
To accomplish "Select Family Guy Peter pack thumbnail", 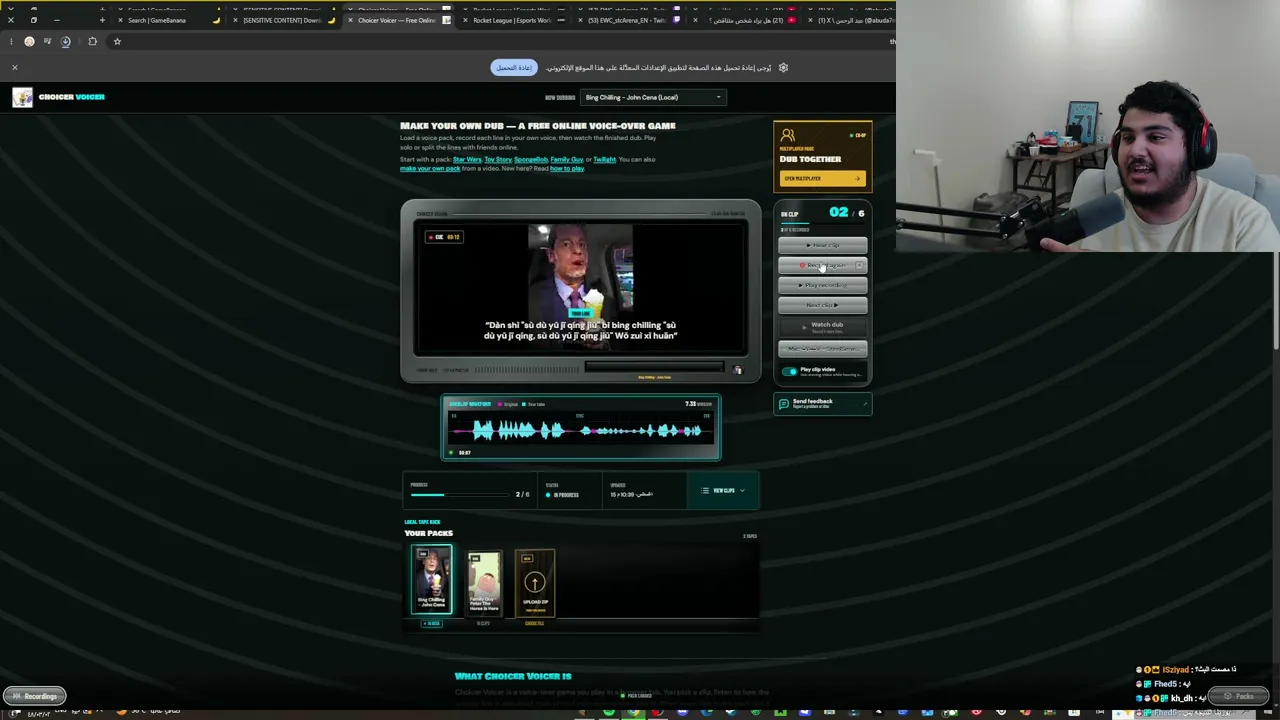I will (x=484, y=582).
